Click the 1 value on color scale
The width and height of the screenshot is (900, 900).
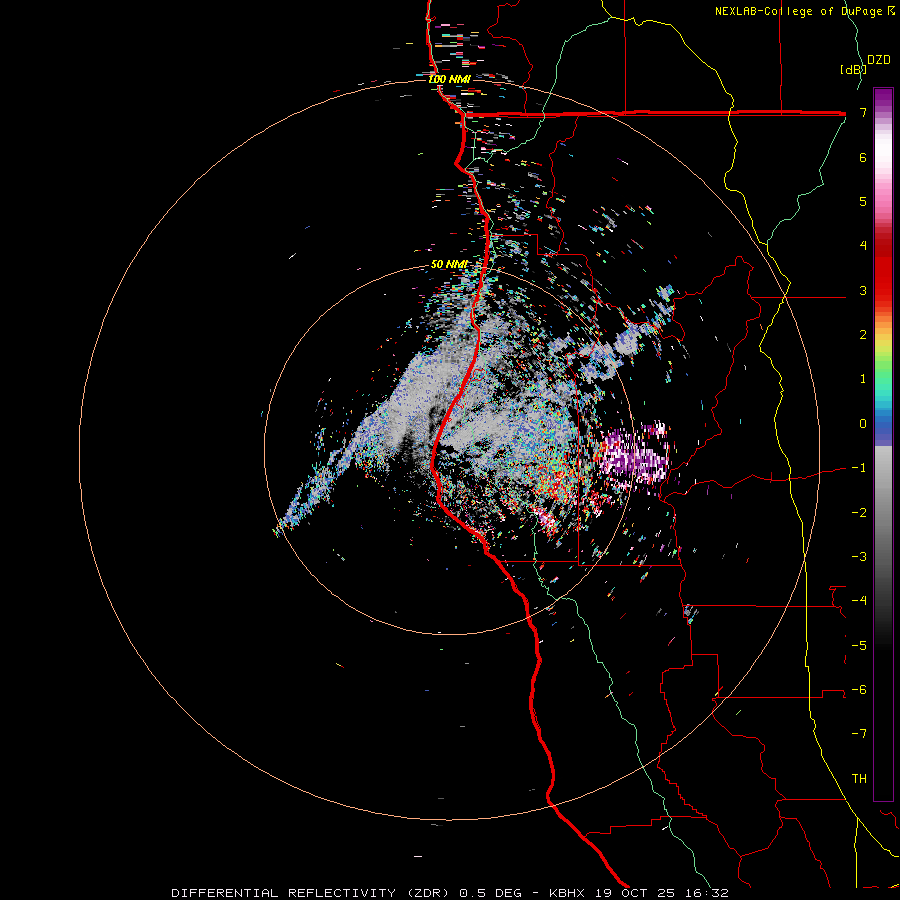(863, 379)
